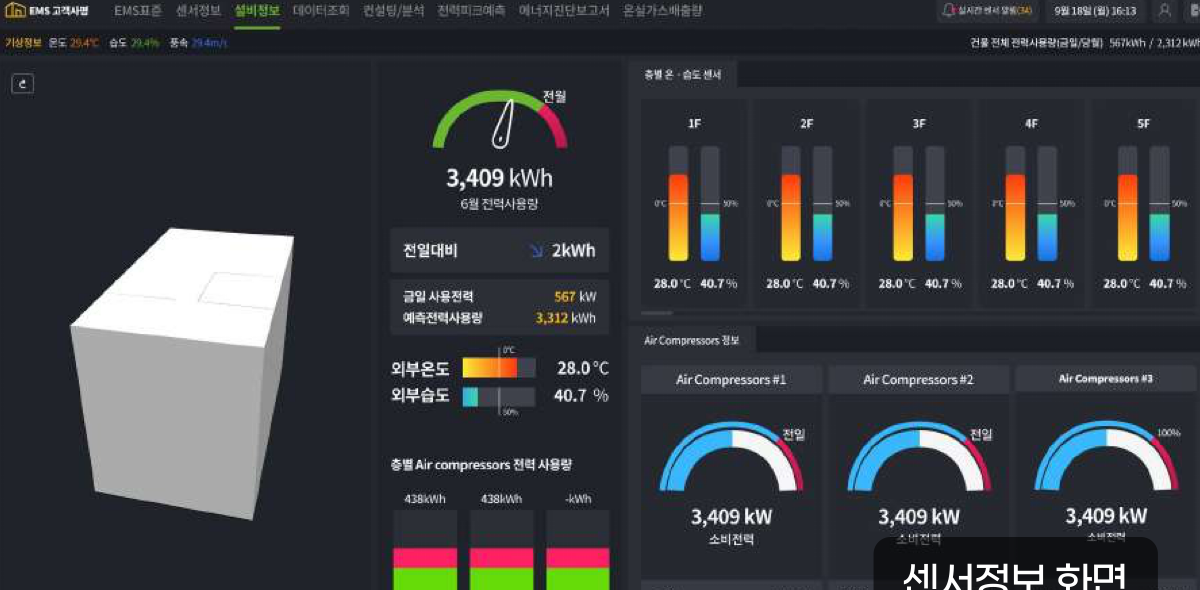The image size is (1200, 590).
Task: Click the first 438kWh floor bar
Action: [424, 550]
